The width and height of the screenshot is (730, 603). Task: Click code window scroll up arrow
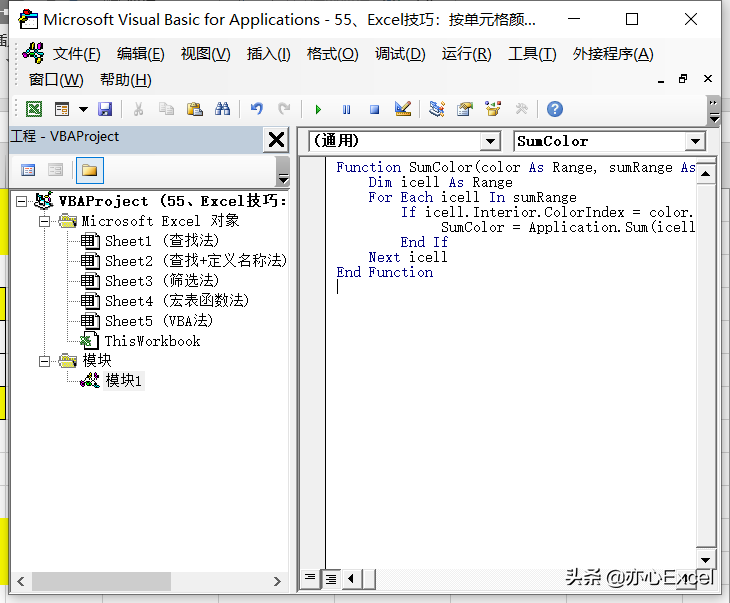point(705,174)
